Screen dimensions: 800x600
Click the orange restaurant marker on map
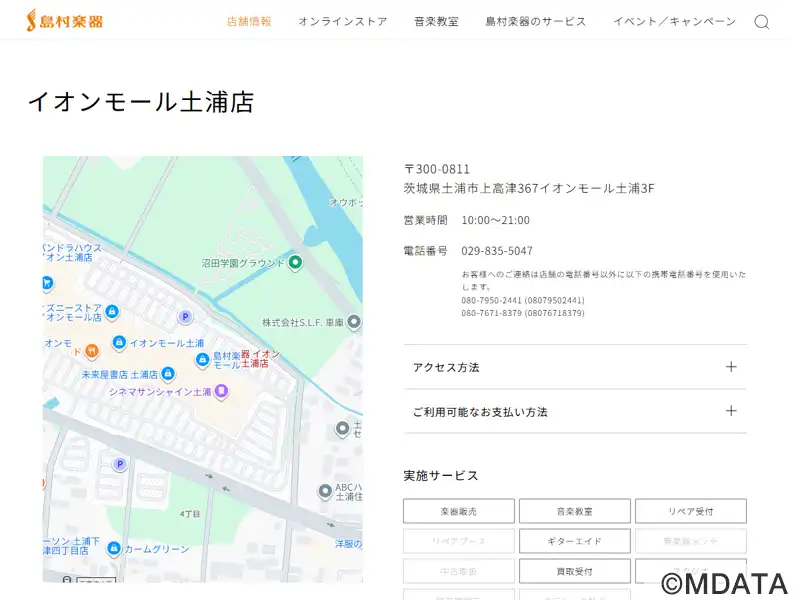[x=92, y=350]
